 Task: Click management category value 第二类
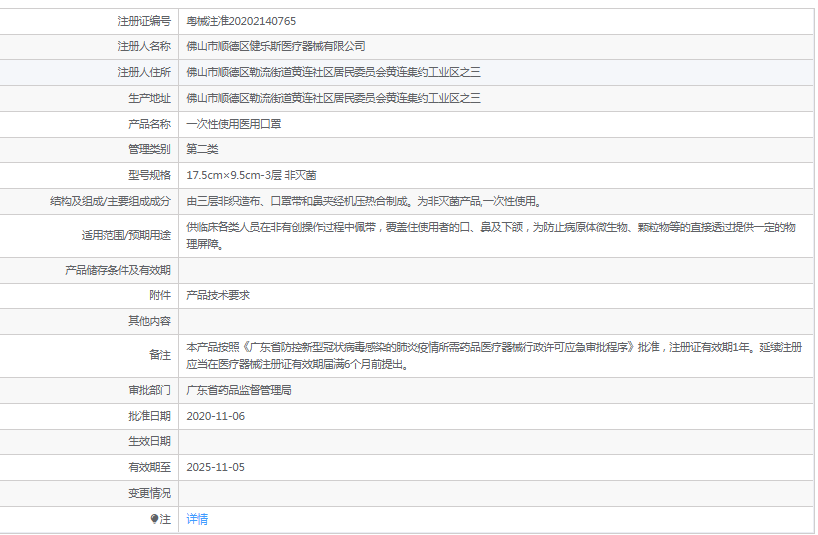[202, 149]
